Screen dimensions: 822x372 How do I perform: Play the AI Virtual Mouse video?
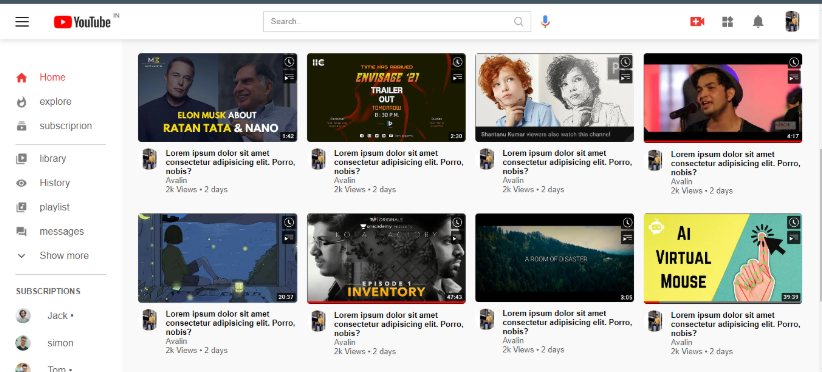click(723, 258)
